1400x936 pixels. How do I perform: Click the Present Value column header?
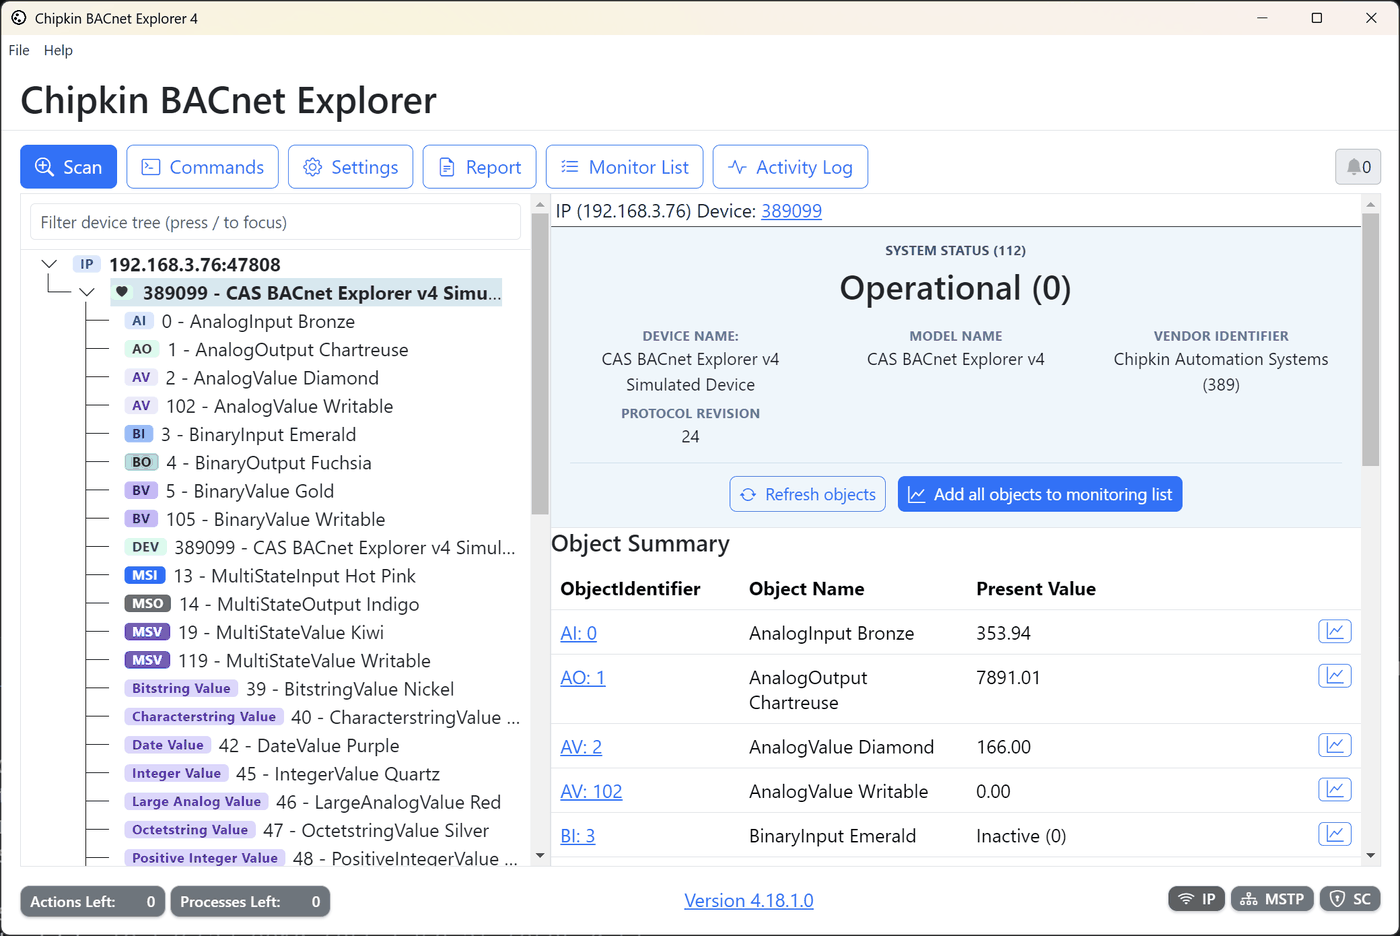point(1035,589)
